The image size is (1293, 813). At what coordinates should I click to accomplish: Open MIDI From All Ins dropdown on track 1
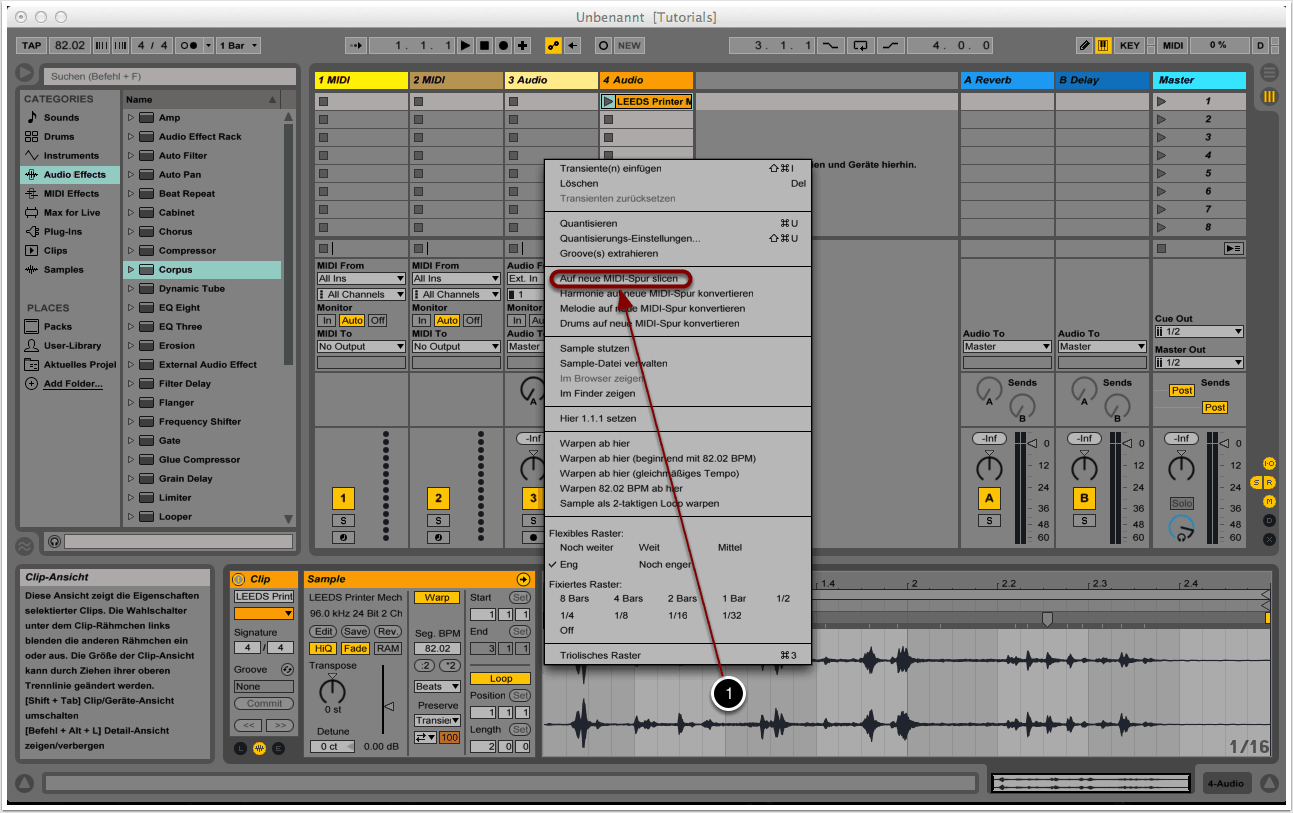tap(361, 278)
